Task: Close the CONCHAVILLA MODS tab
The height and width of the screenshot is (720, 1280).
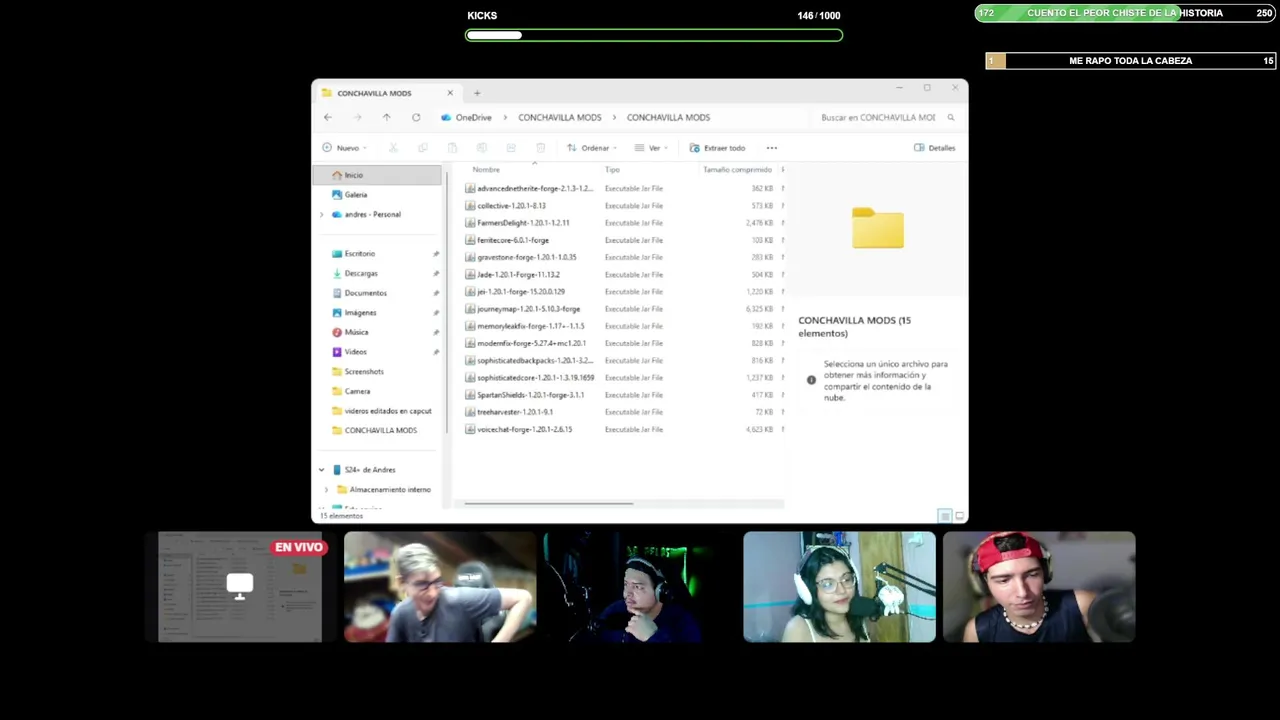Action: [450, 93]
